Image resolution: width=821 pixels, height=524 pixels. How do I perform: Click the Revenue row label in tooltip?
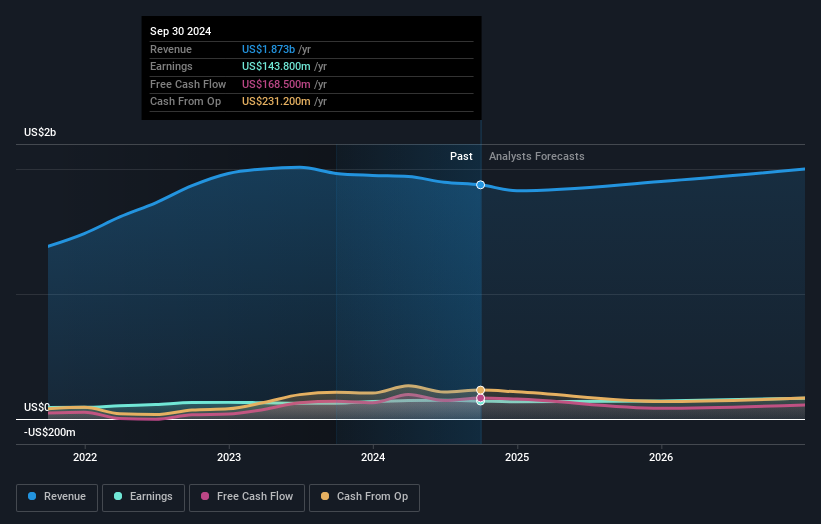pos(171,49)
